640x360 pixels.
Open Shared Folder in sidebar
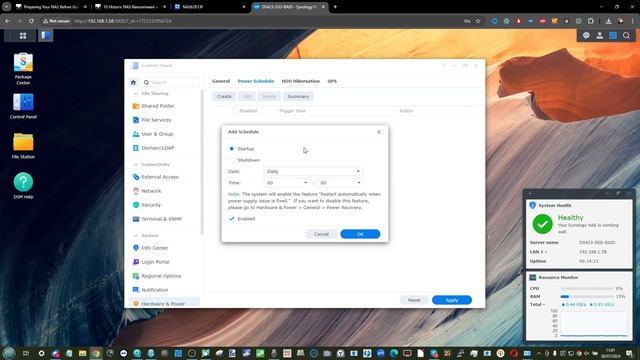pos(158,106)
